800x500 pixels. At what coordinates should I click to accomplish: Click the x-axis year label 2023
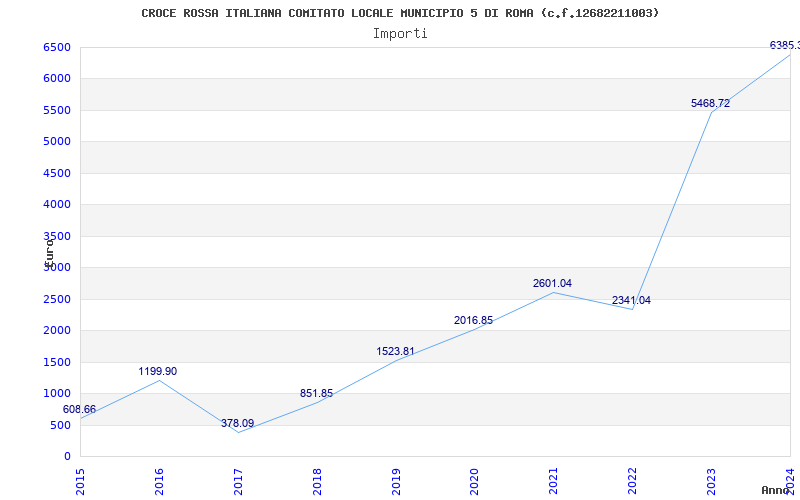pyautogui.click(x=711, y=481)
